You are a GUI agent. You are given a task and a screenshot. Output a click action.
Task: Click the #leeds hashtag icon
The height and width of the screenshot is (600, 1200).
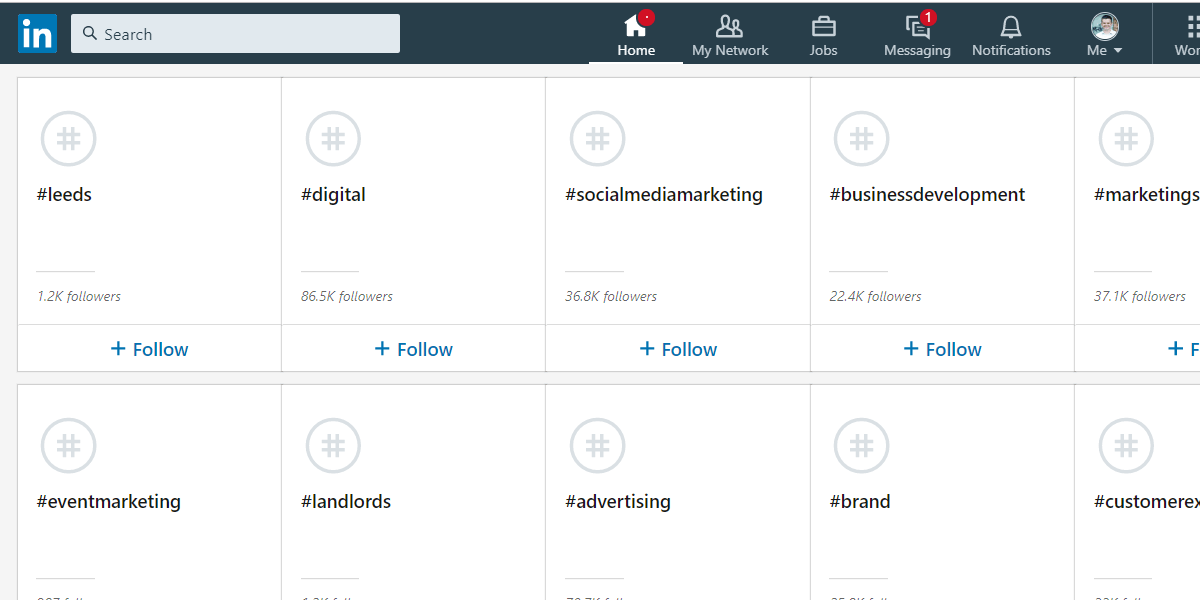(x=68, y=139)
